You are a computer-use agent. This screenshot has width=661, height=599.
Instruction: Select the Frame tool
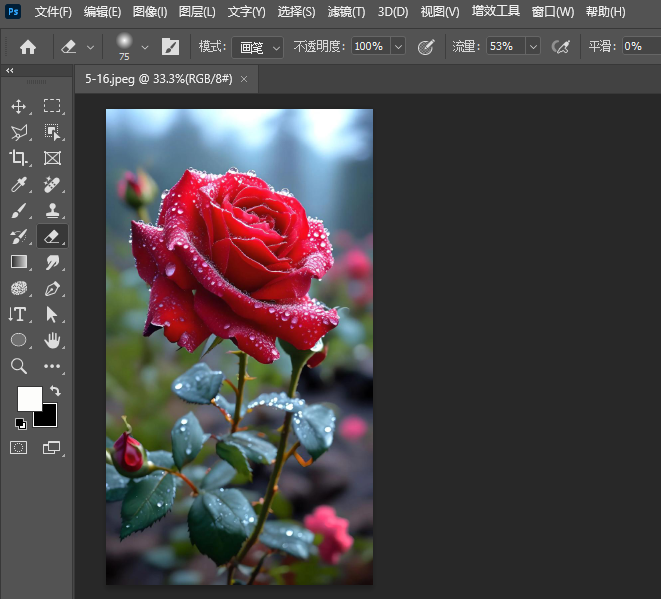click(x=52, y=158)
